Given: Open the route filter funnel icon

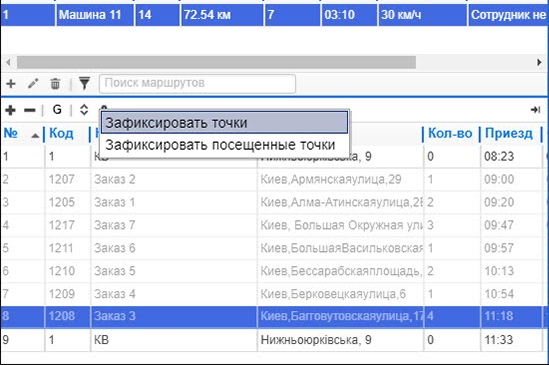Looking at the screenshot, I should 84,83.
